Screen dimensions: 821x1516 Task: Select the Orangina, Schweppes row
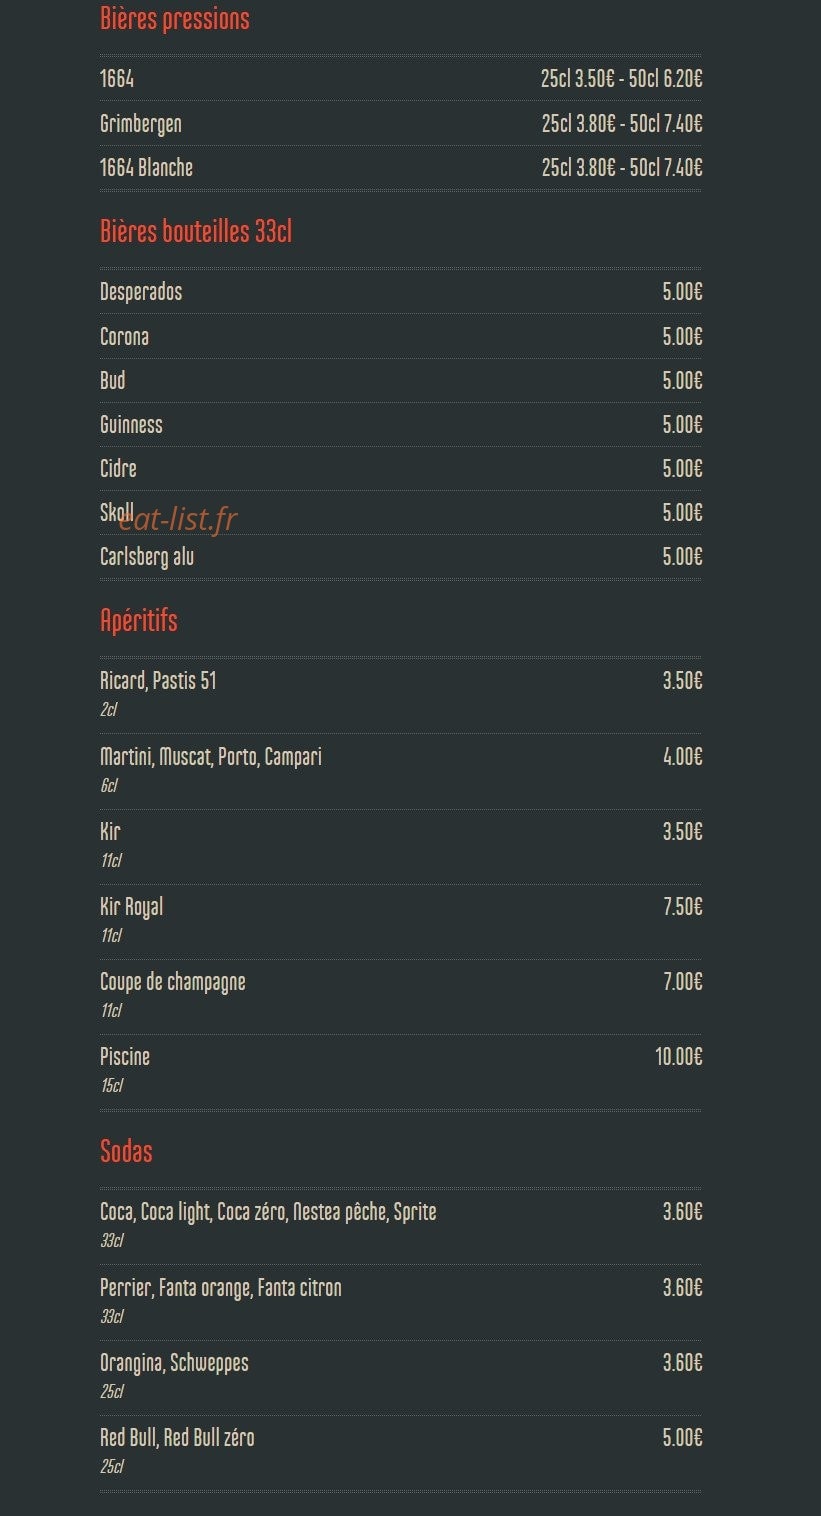[400, 1377]
